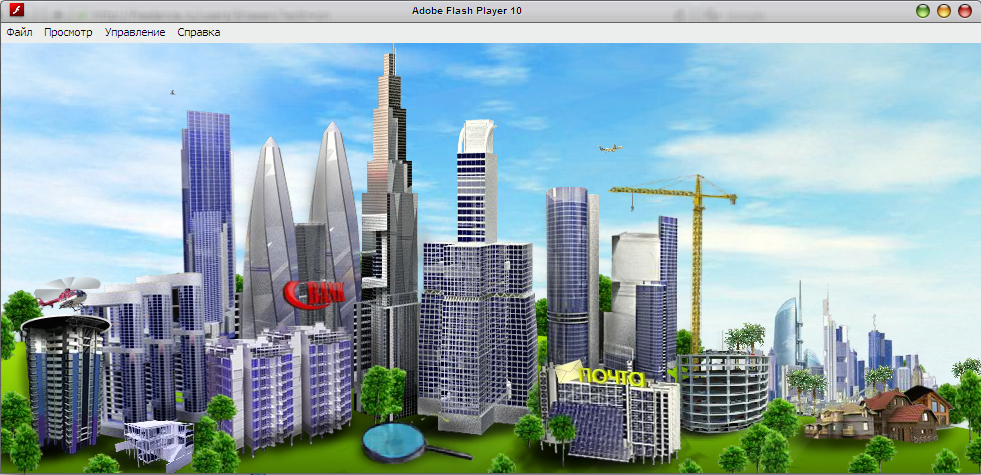
Task: Click the round building under construction
Action: pos(723,391)
